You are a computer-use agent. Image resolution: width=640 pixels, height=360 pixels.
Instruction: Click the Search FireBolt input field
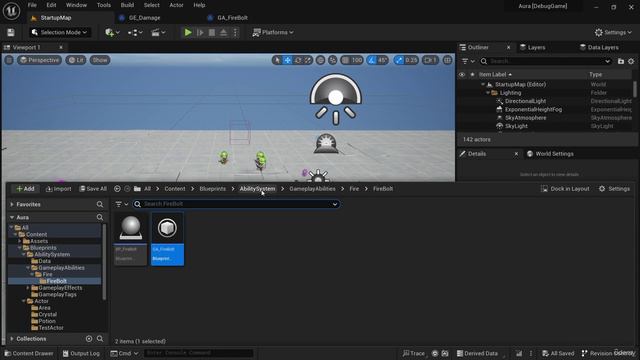[x=236, y=204]
